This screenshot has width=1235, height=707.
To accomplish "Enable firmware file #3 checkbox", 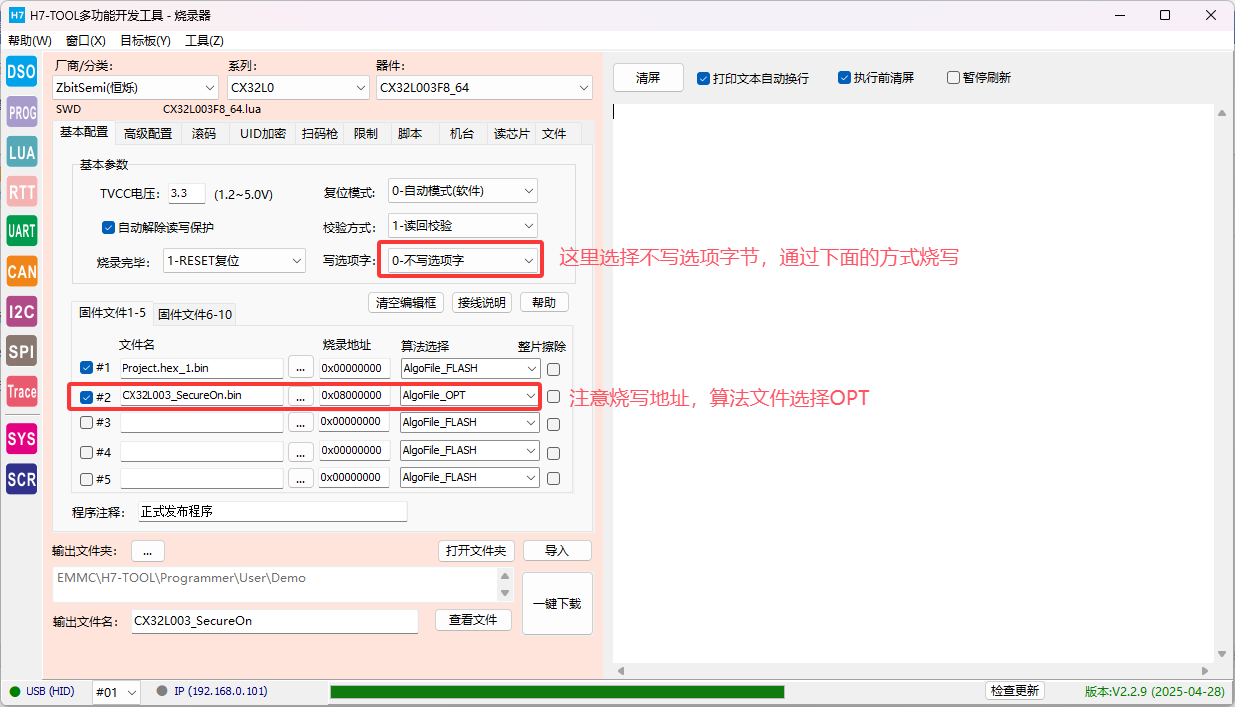I will [x=86, y=422].
